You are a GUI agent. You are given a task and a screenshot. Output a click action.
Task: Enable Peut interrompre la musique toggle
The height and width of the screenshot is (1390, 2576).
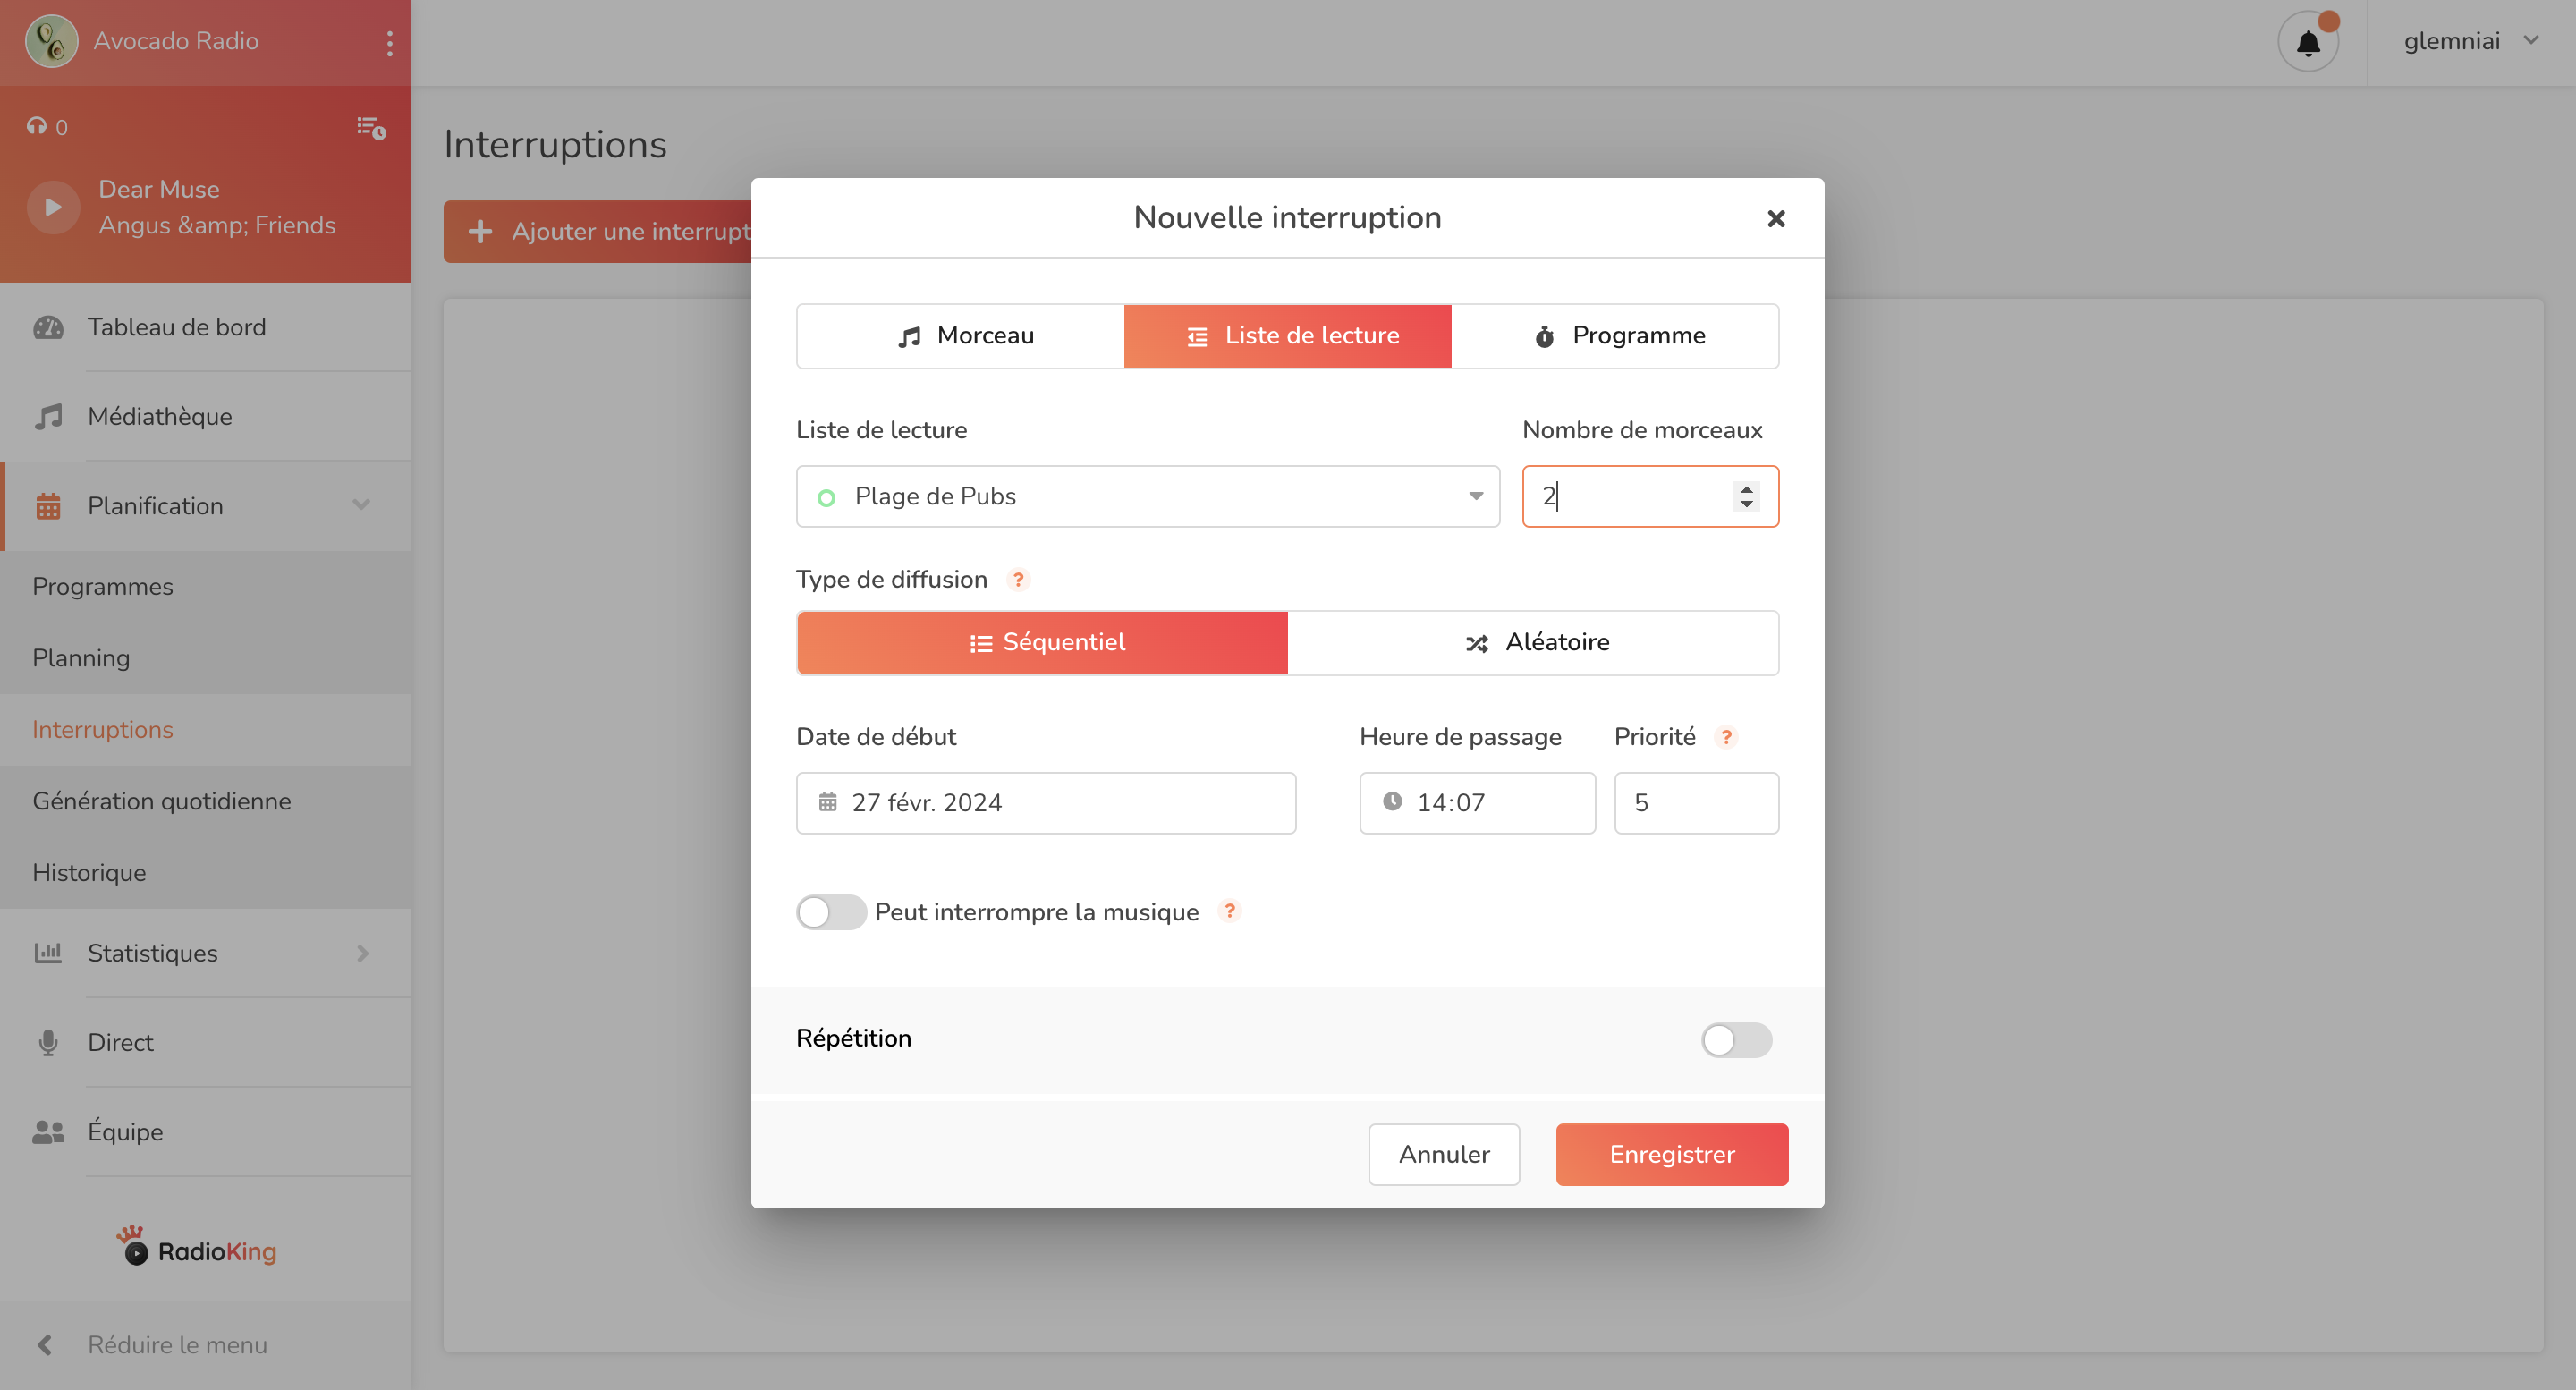tap(830, 912)
